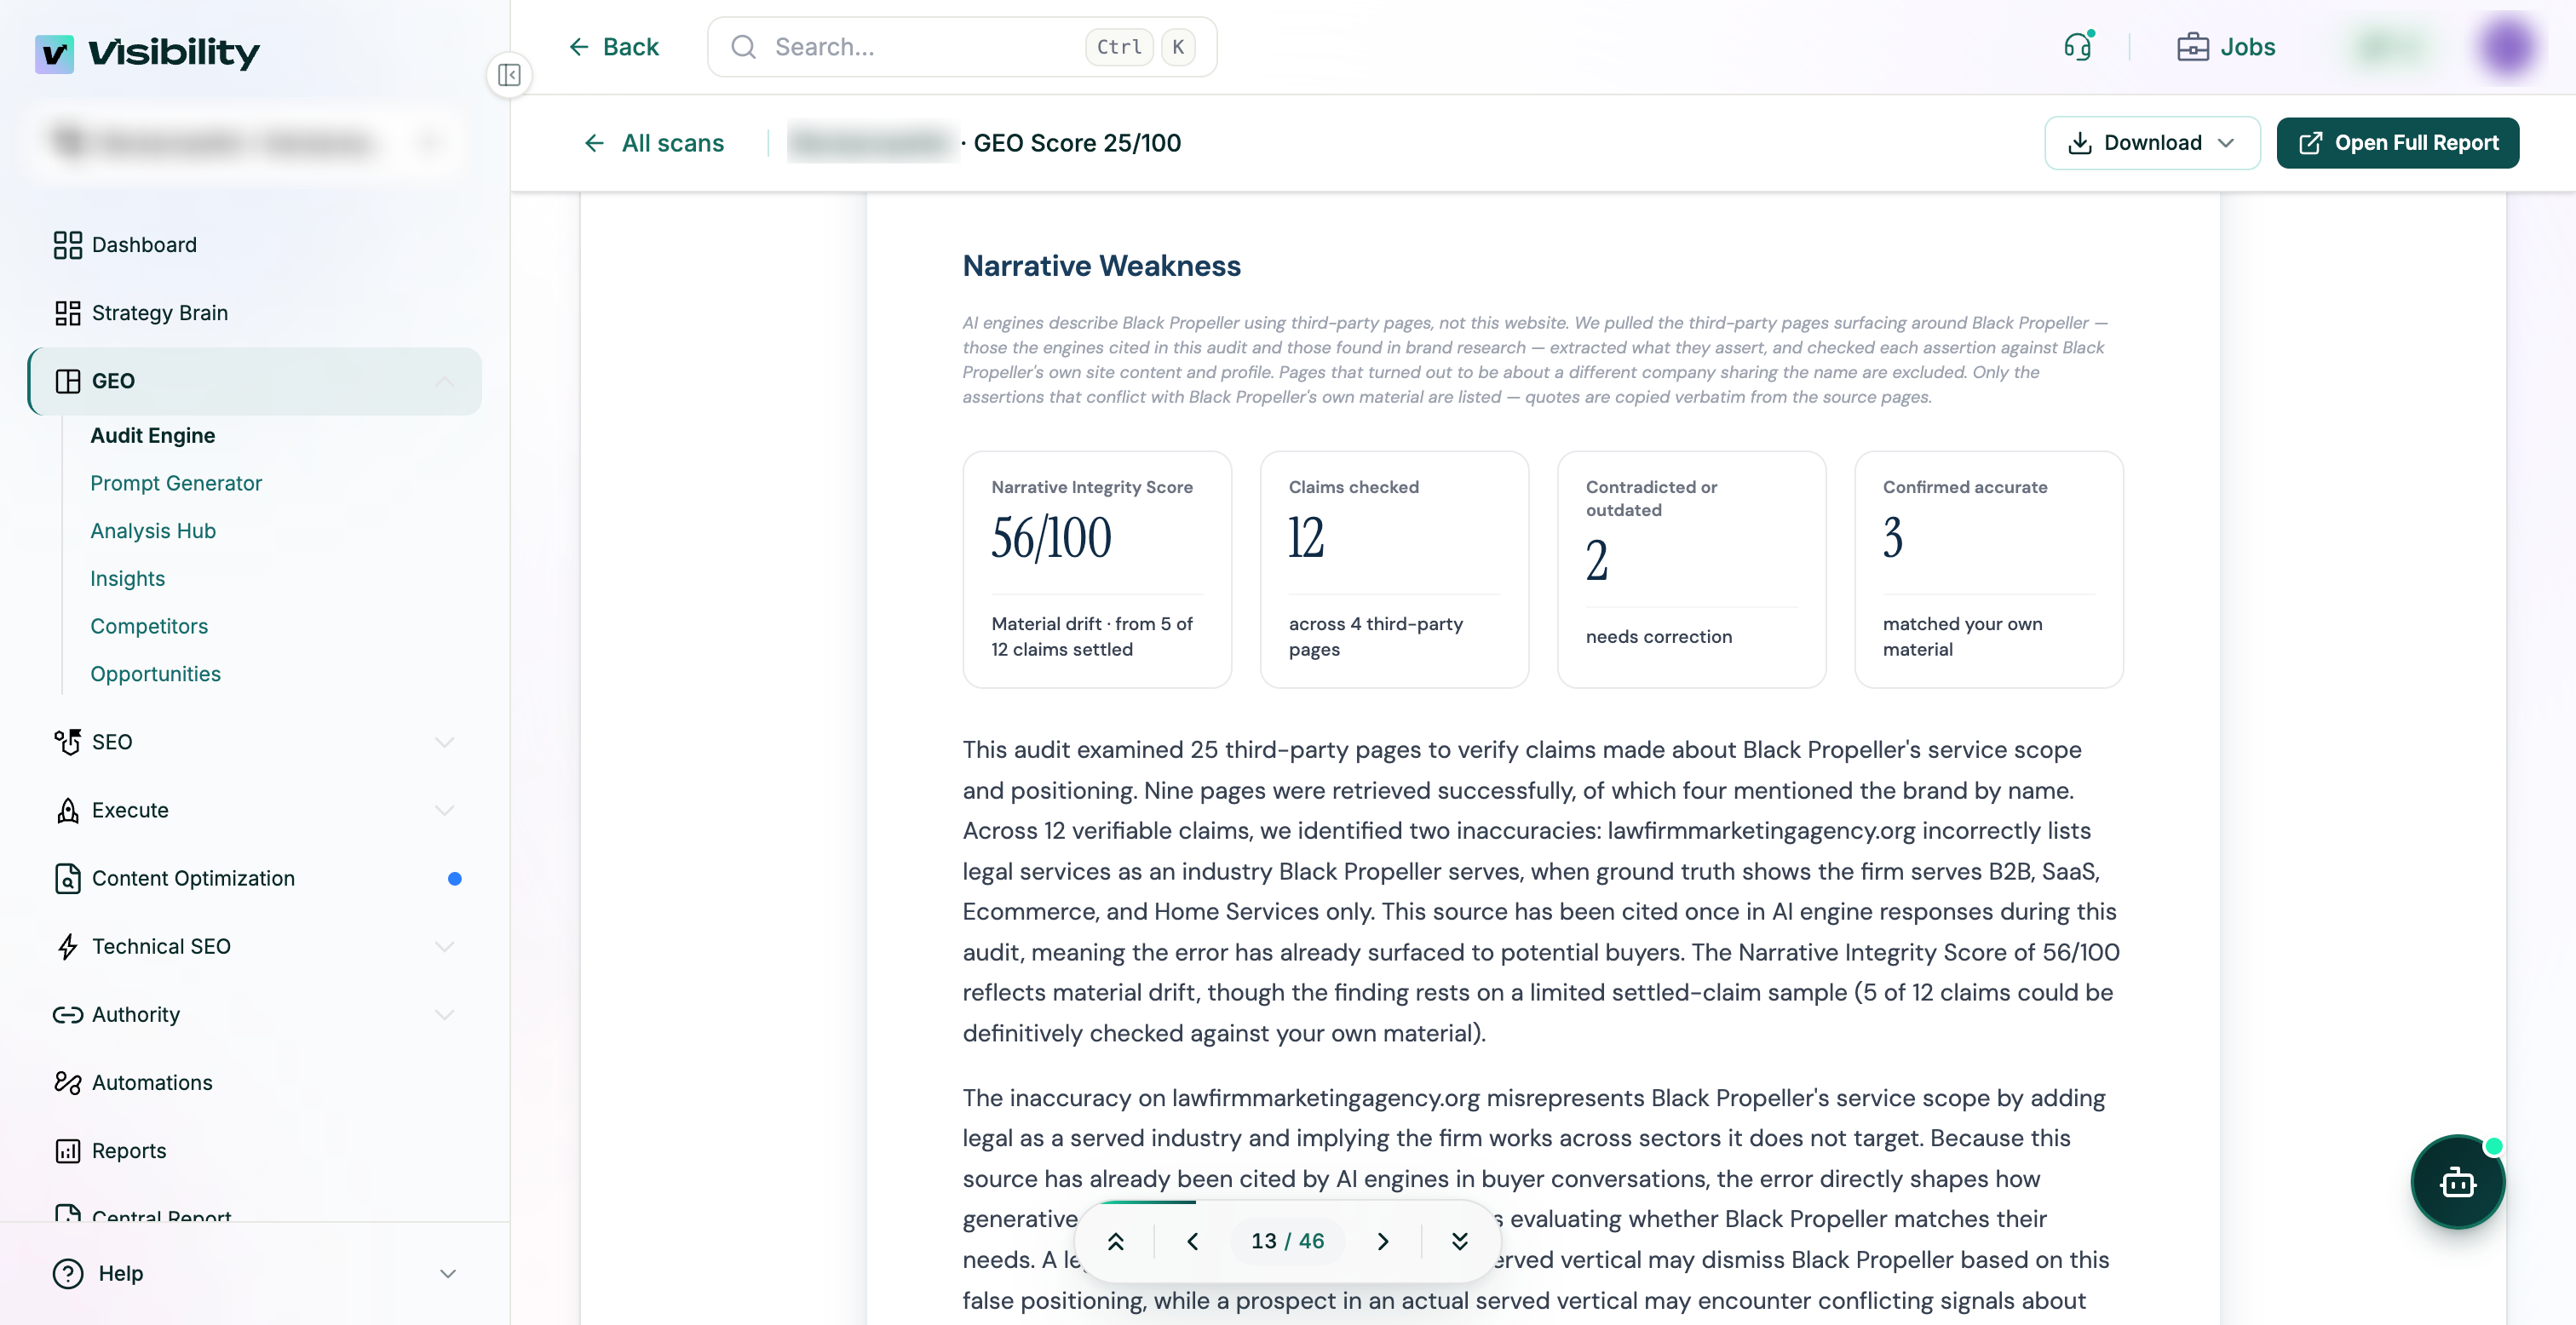Go to the next report page
Image resolution: width=2576 pixels, height=1325 pixels.
pyautogui.click(x=1383, y=1241)
